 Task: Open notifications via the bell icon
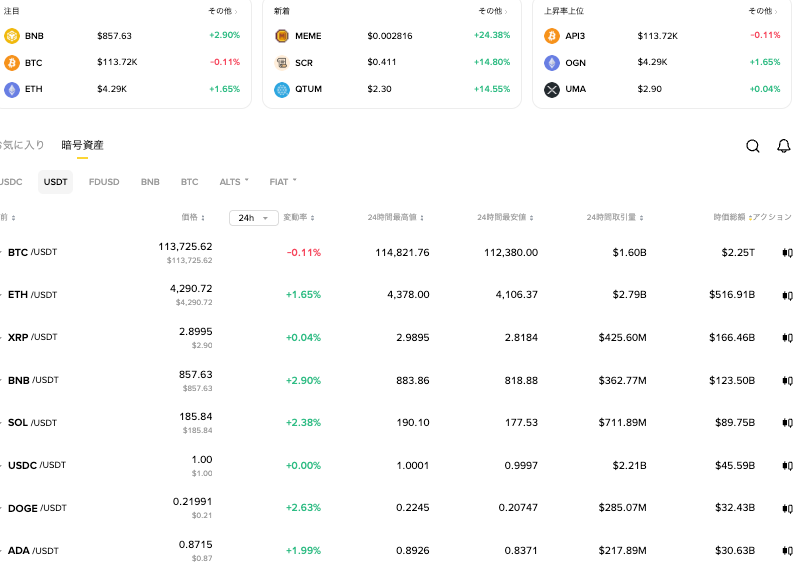click(784, 146)
